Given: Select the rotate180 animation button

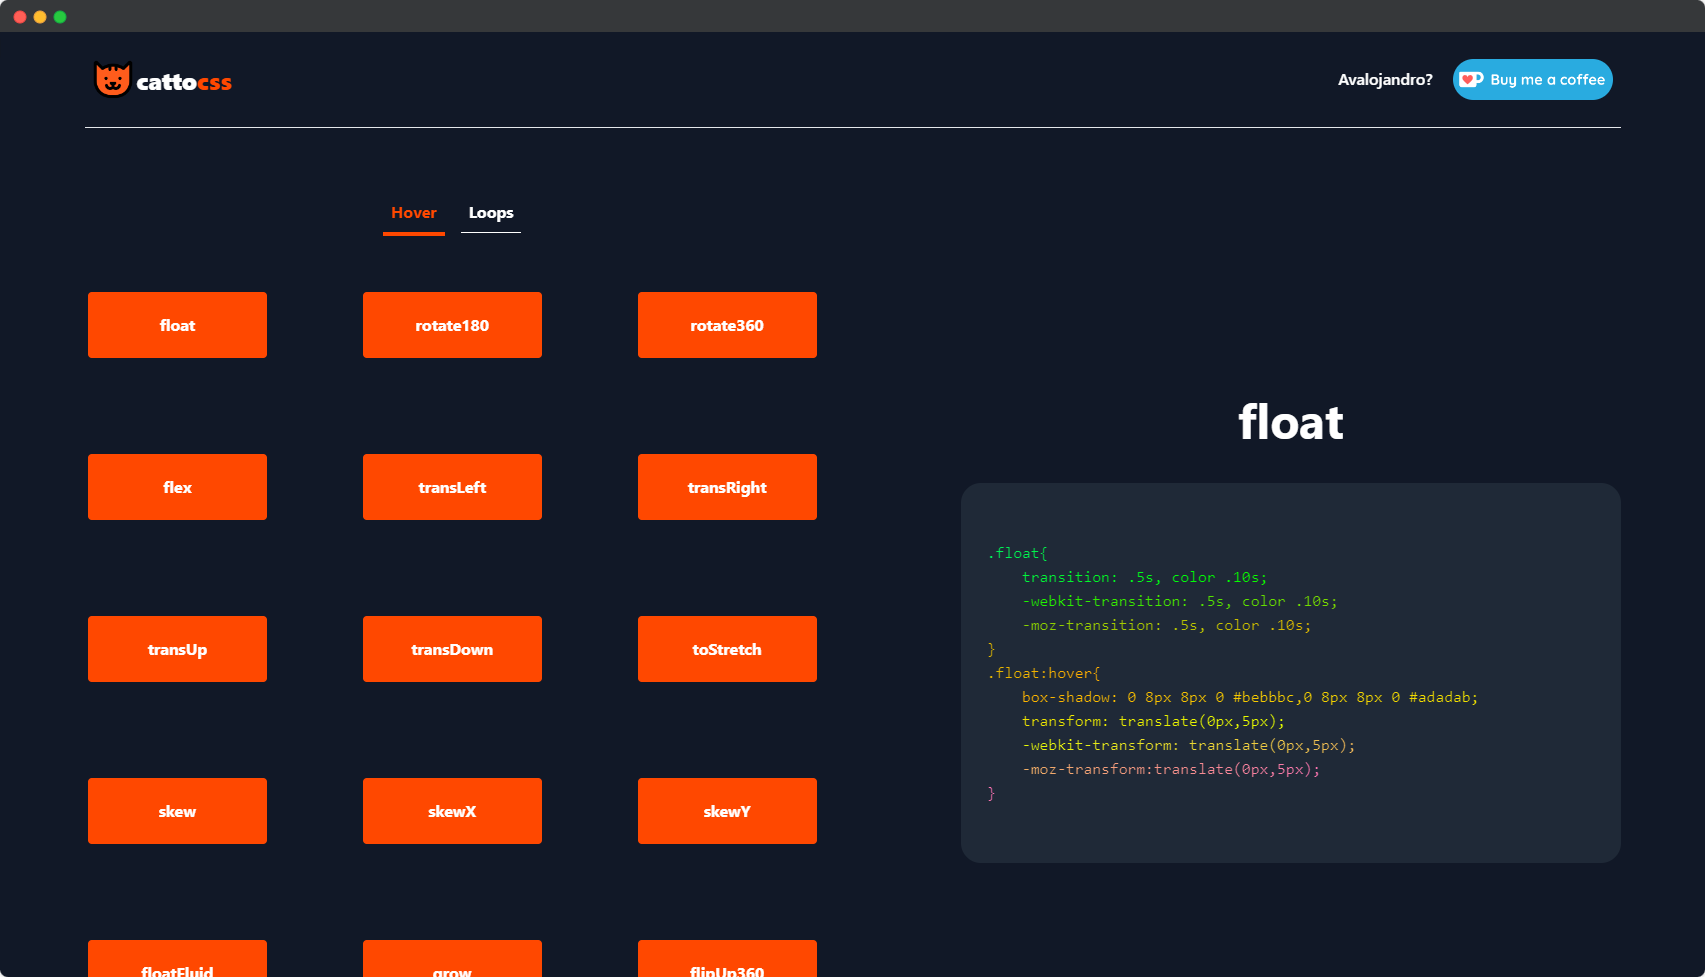Looking at the screenshot, I should click(452, 325).
